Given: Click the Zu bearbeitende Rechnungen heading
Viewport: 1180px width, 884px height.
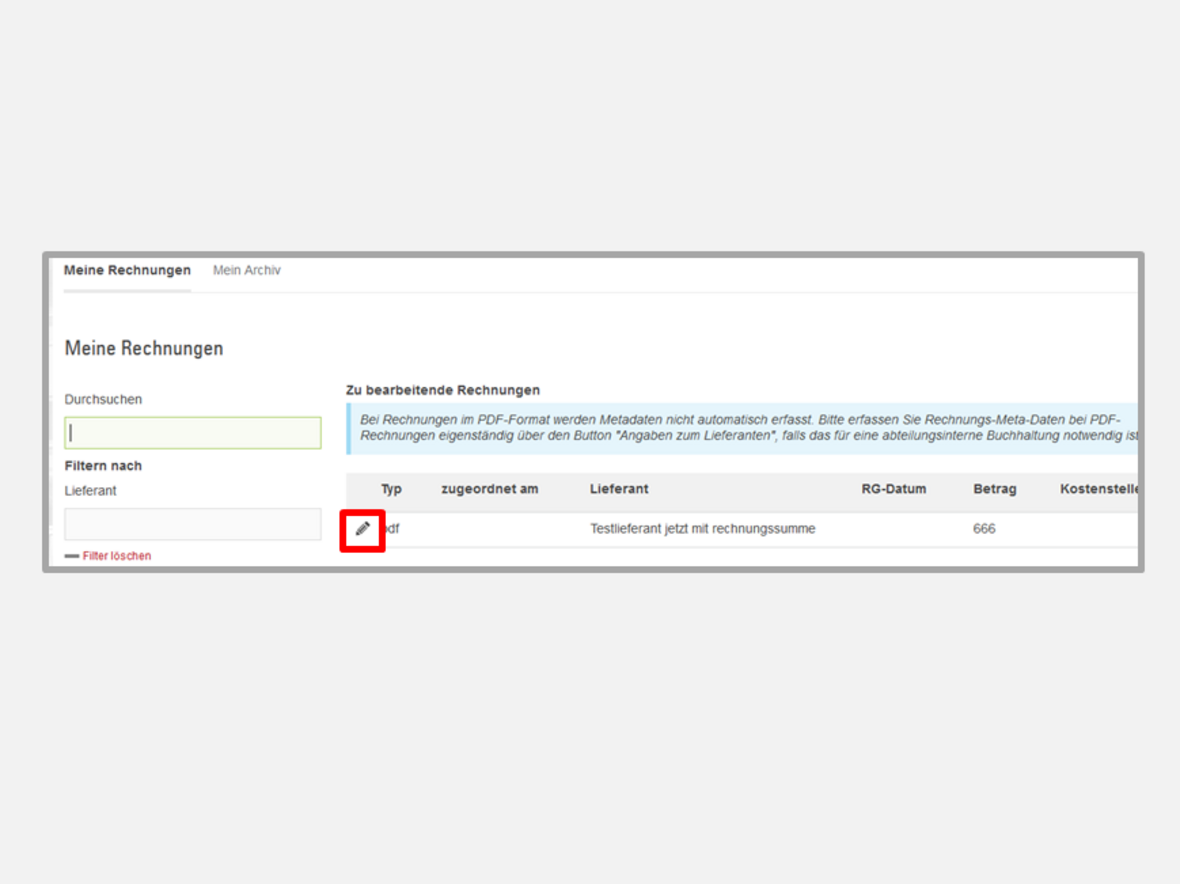Looking at the screenshot, I should pyautogui.click(x=442, y=390).
